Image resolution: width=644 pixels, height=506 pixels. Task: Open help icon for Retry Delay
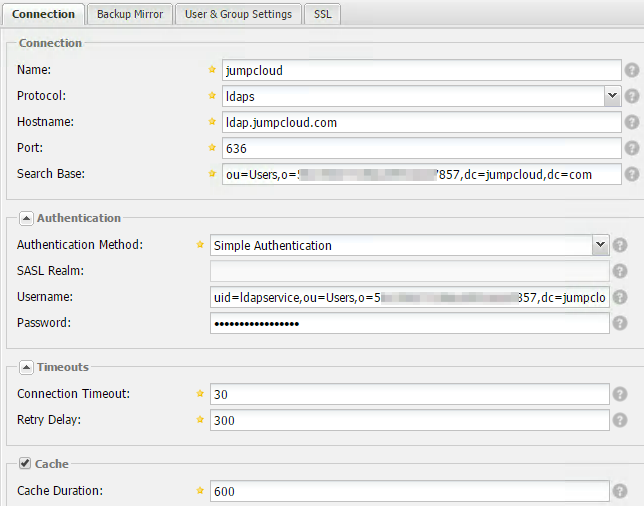[620, 420]
